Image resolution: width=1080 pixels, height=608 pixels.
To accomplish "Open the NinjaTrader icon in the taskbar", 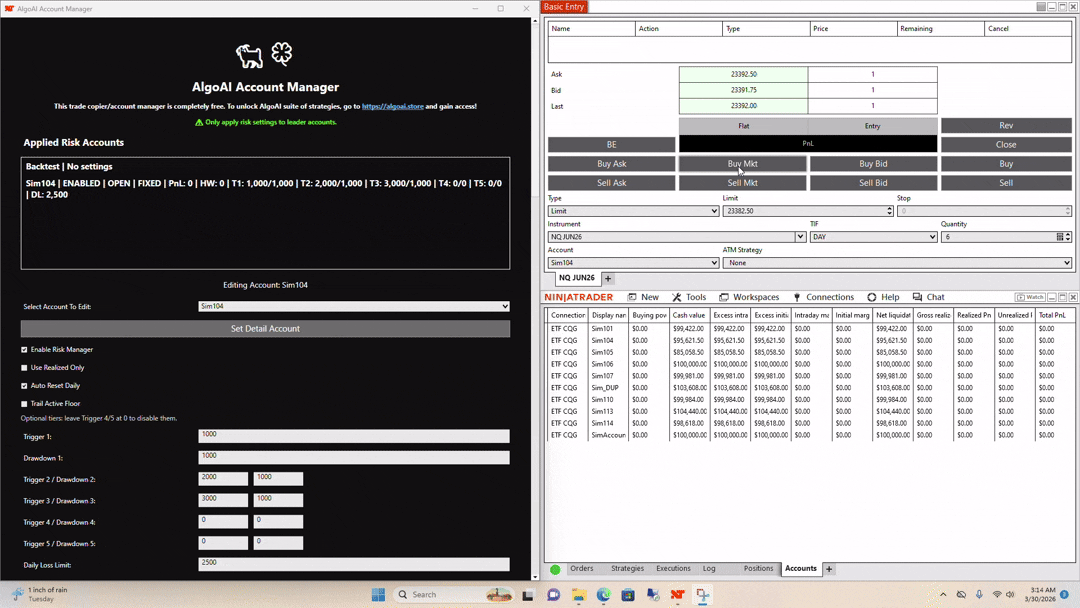I will click(x=678, y=594).
